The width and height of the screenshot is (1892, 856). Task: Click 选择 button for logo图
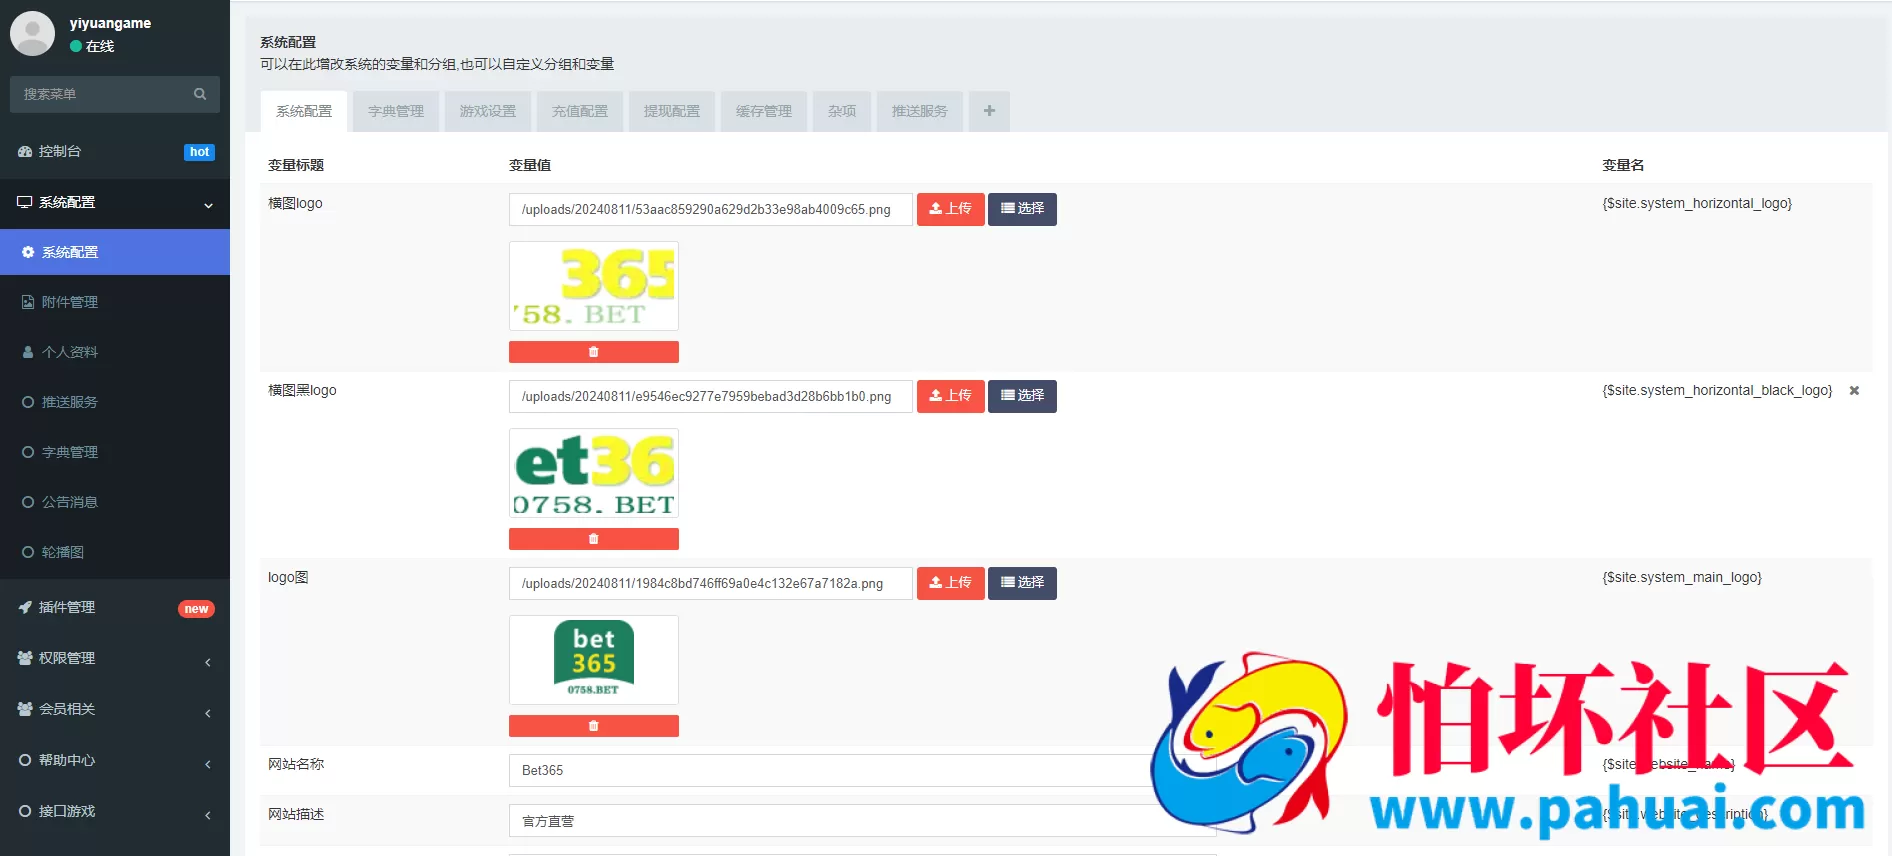coord(1022,583)
